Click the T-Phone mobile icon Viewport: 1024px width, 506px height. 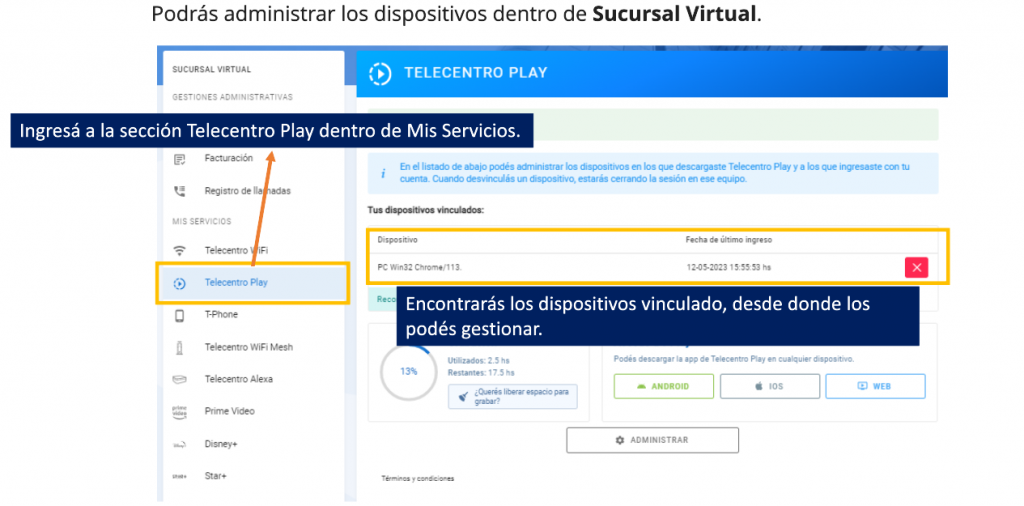[179, 315]
